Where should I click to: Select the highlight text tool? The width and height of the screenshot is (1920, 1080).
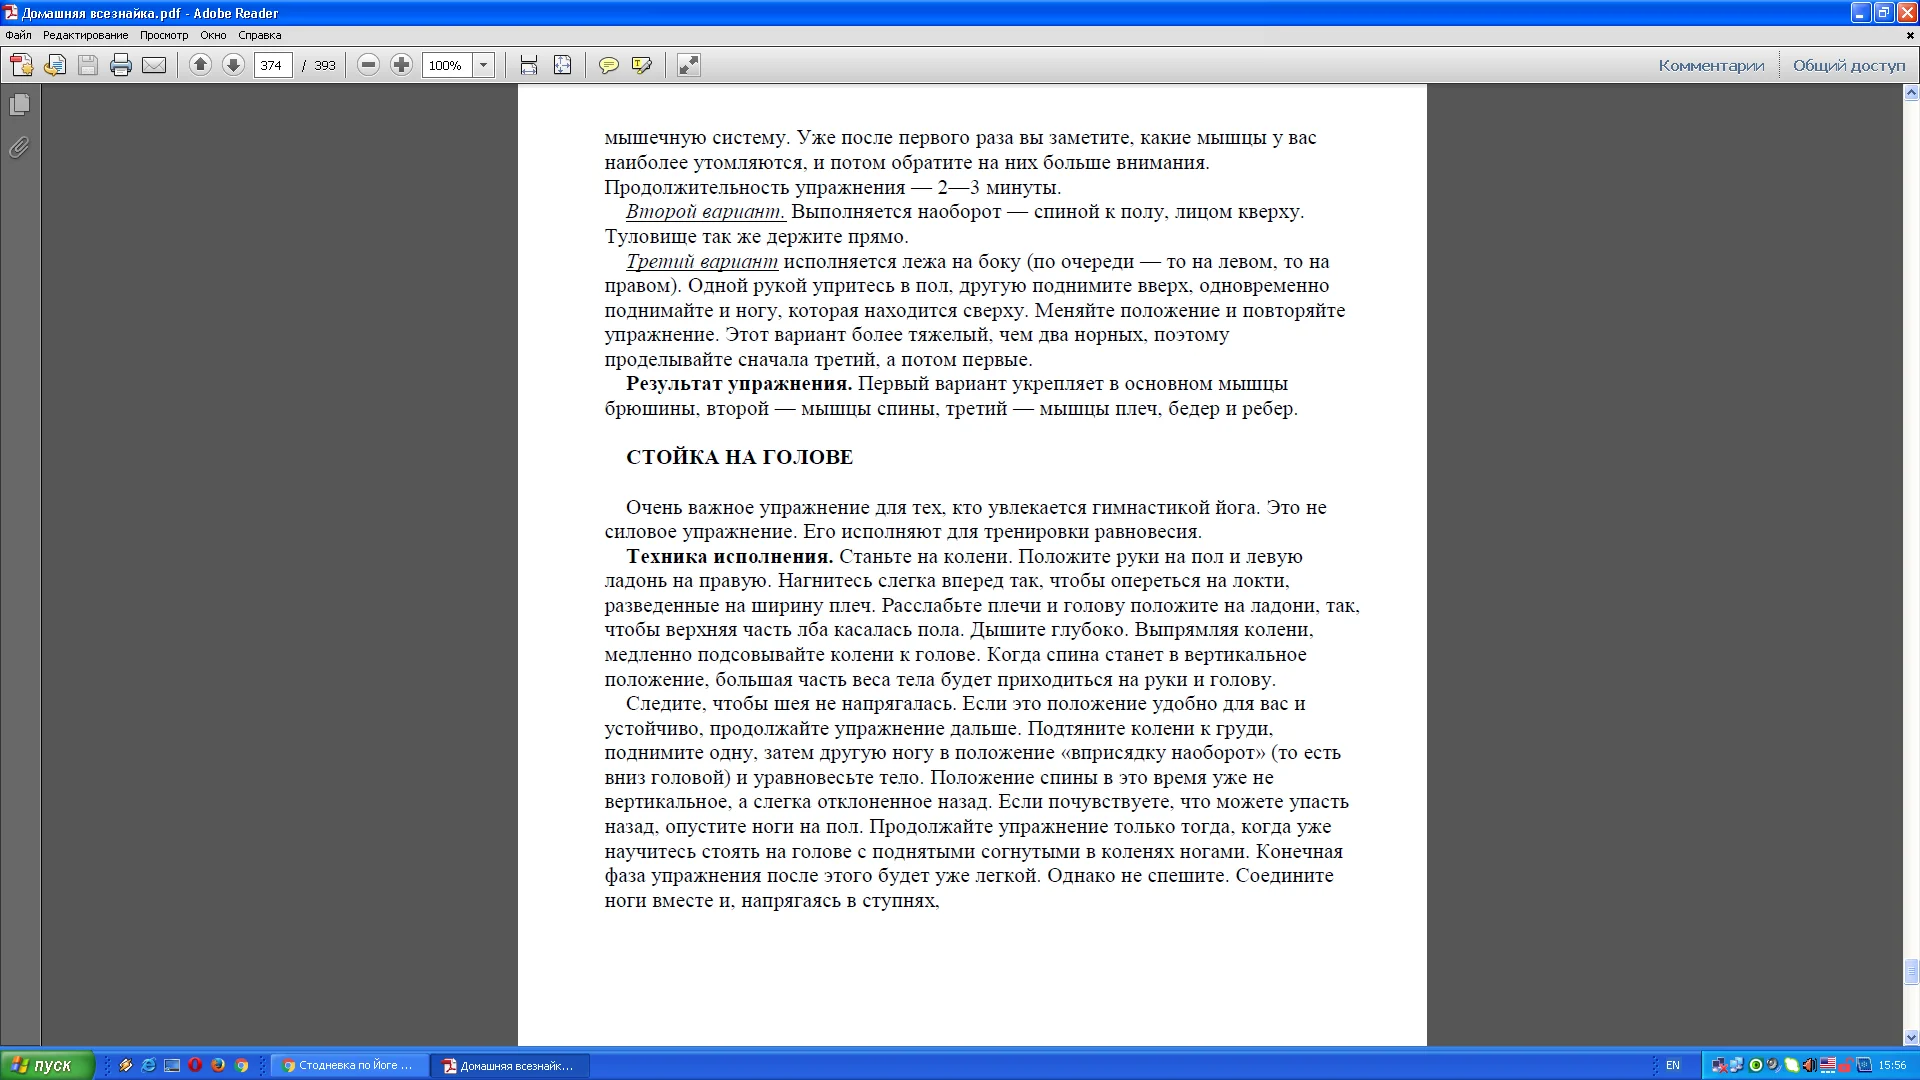(x=642, y=65)
